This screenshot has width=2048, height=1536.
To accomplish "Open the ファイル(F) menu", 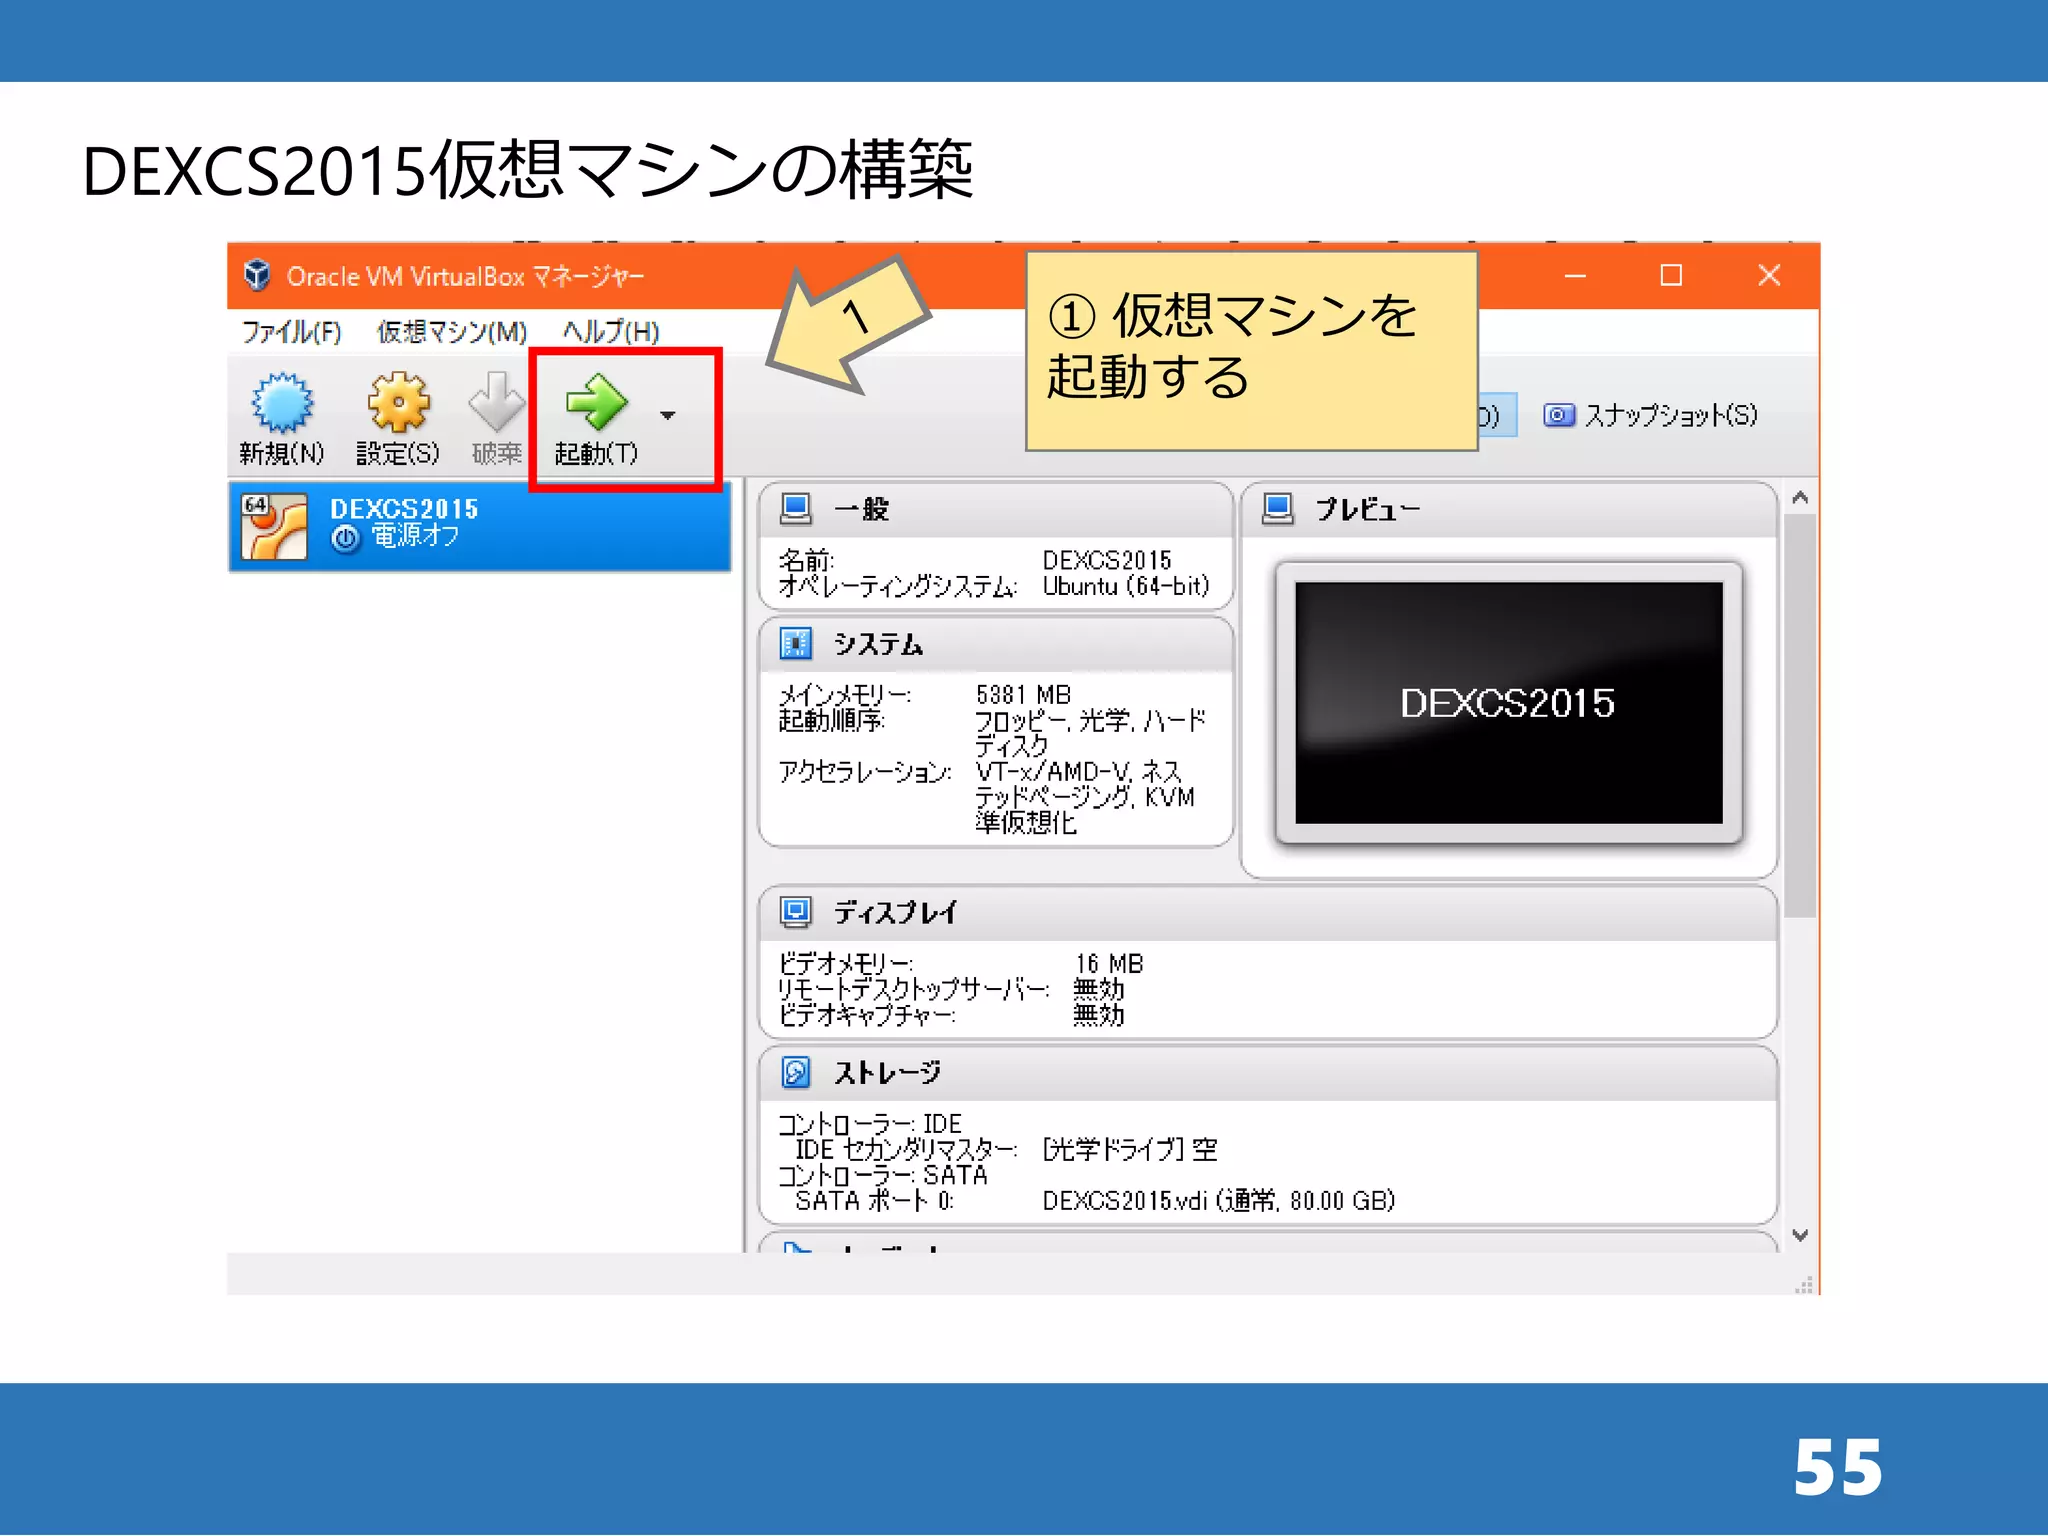I will tap(291, 331).
